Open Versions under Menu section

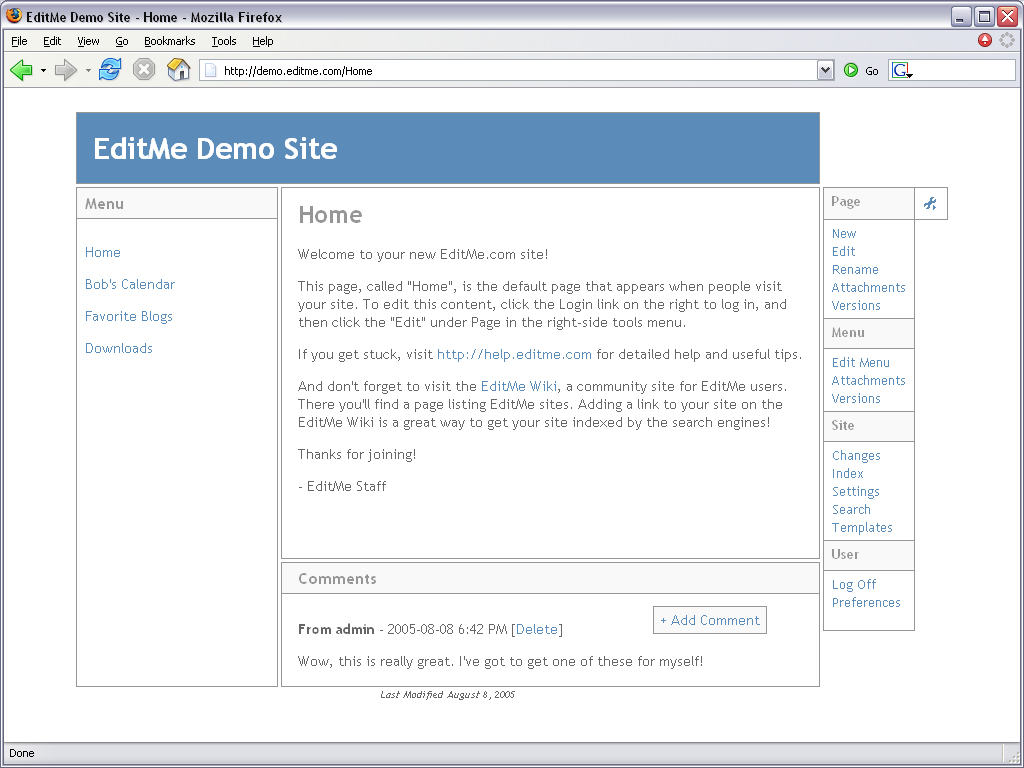(x=856, y=398)
